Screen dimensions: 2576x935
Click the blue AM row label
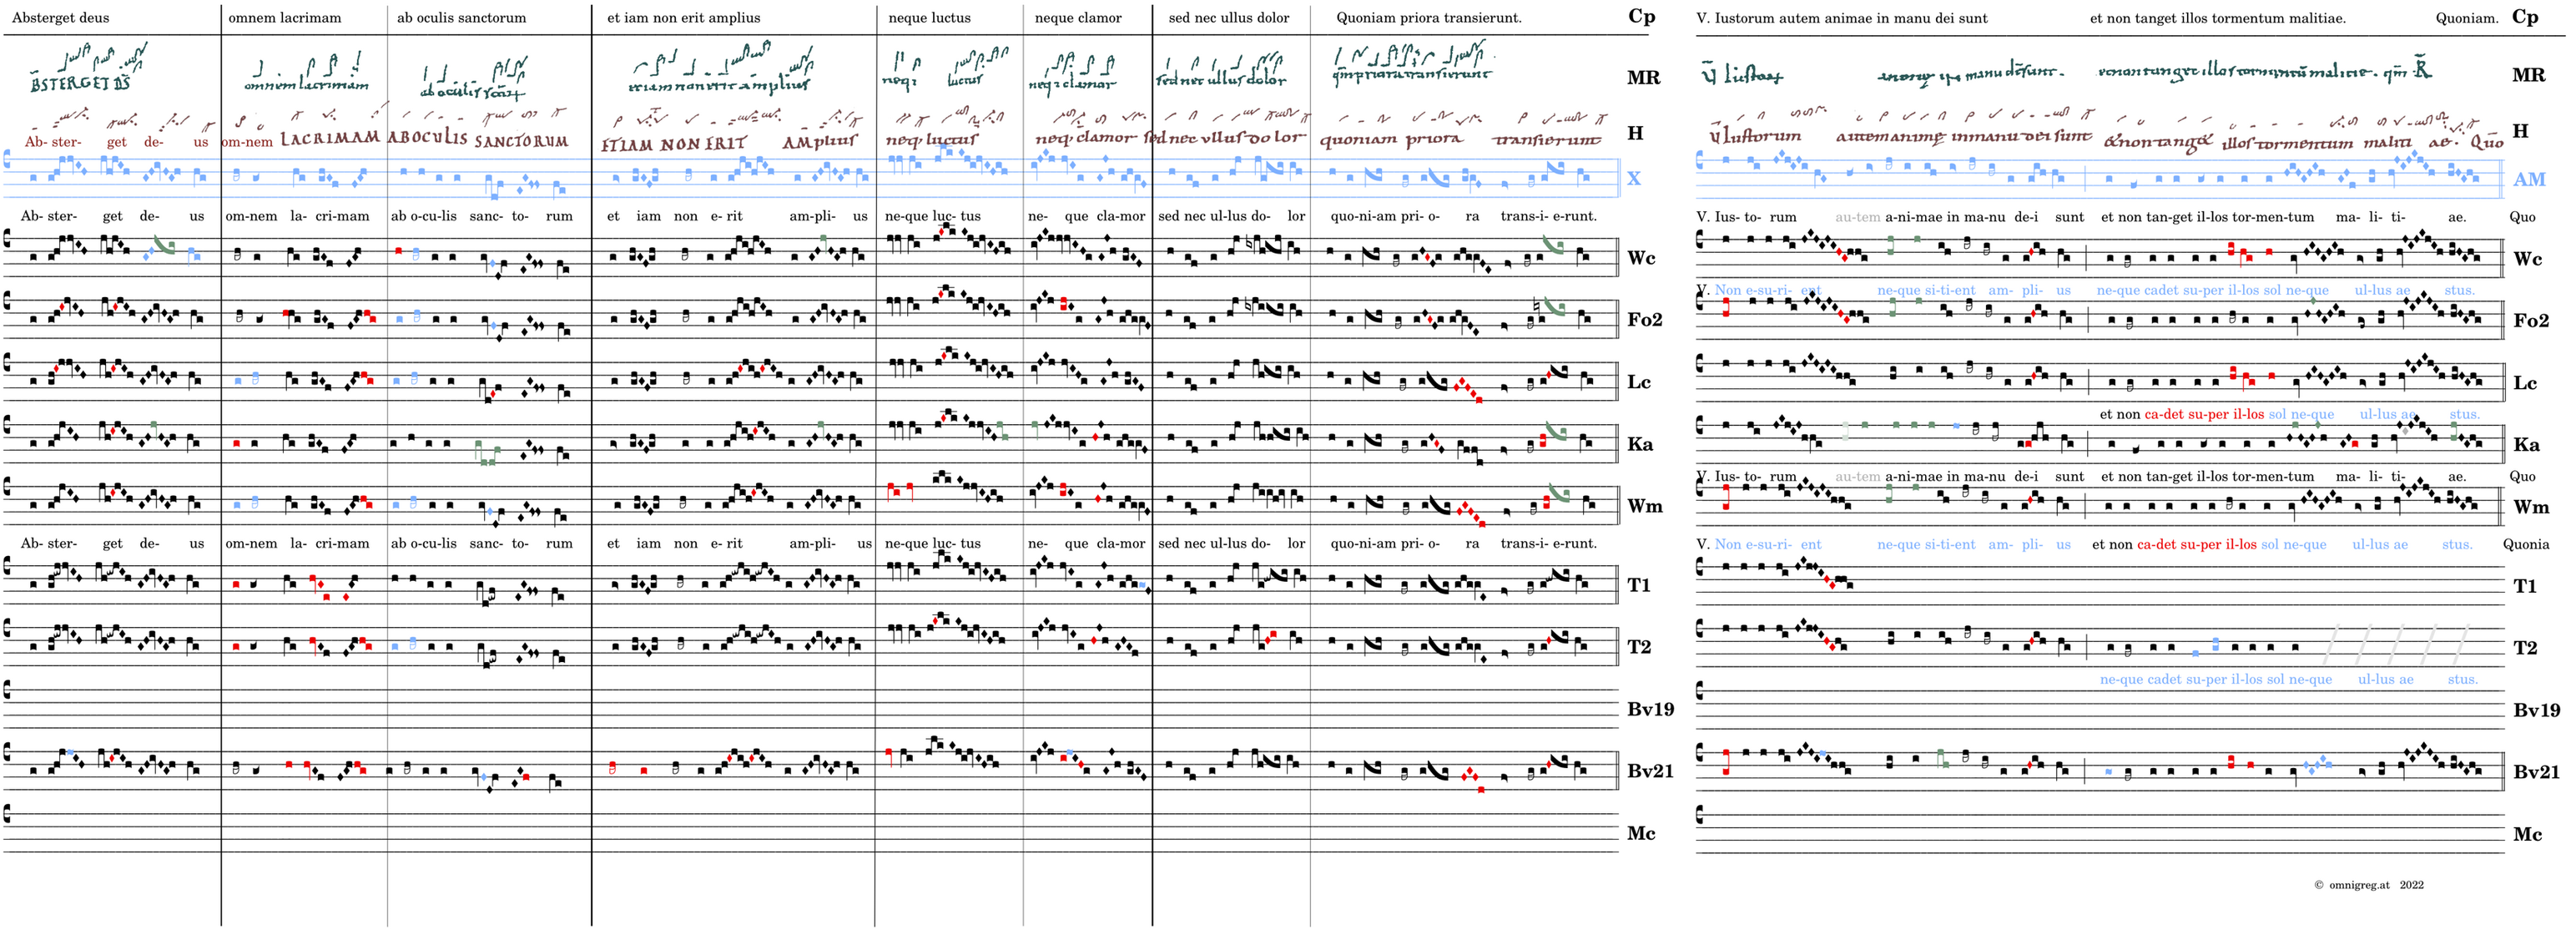click(2528, 180)
